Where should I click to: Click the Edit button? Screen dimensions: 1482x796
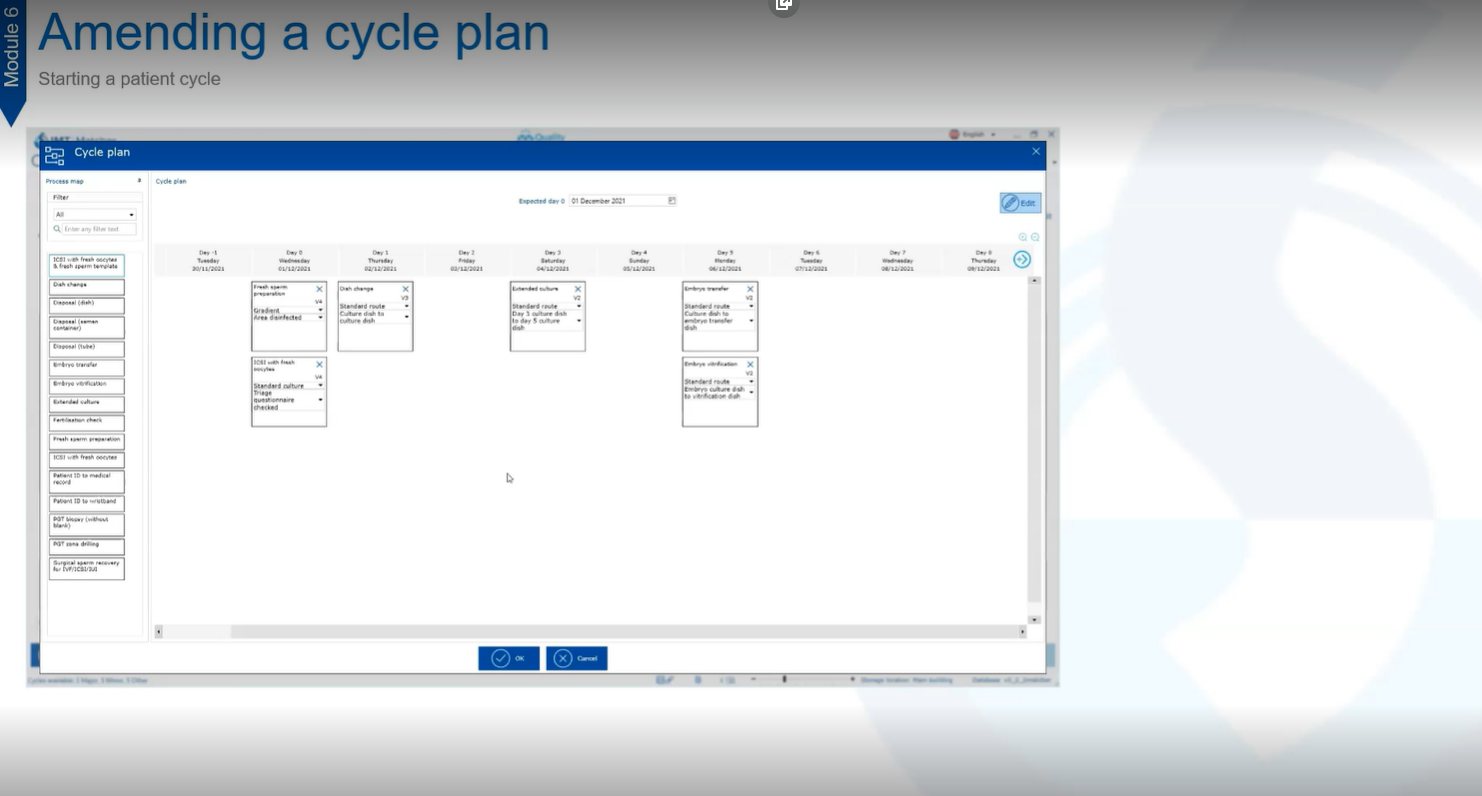coord(1020,203)
